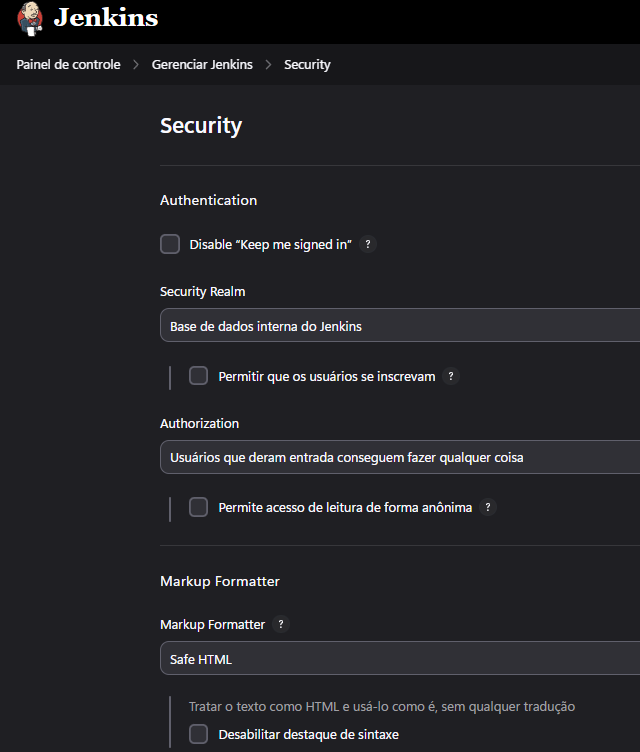Open the Security Realm dropdown

pos(400,326)
